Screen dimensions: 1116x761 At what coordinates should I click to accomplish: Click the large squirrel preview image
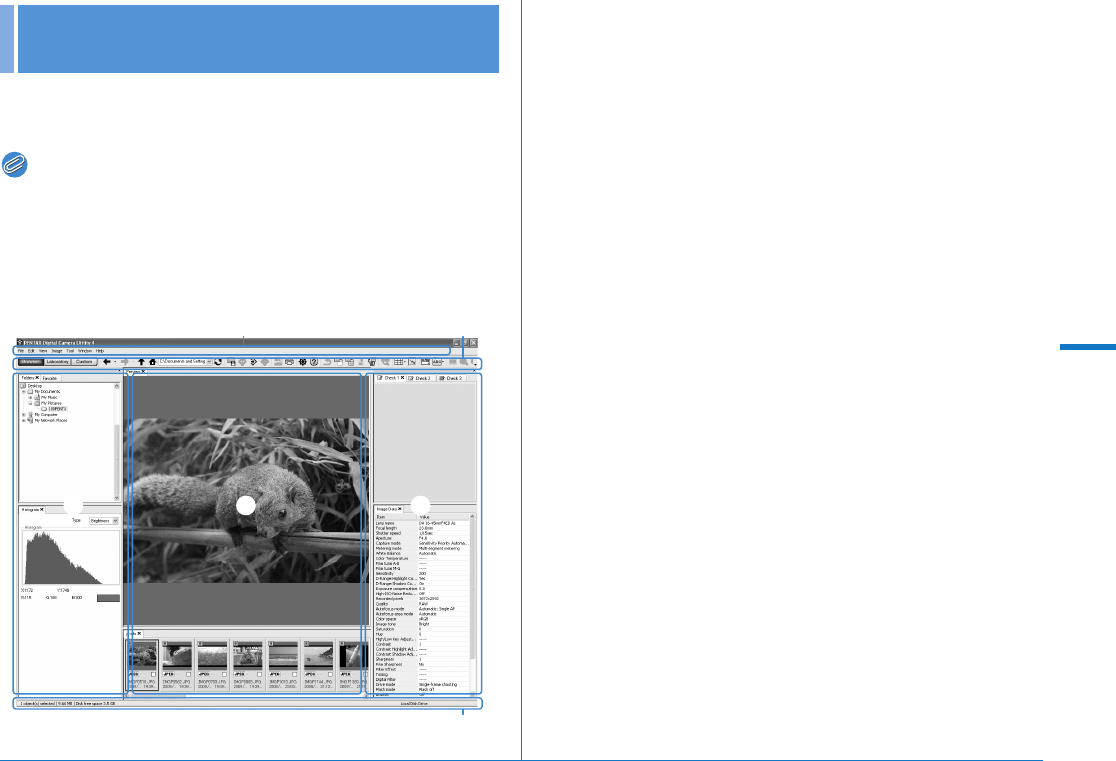[246, 500]
